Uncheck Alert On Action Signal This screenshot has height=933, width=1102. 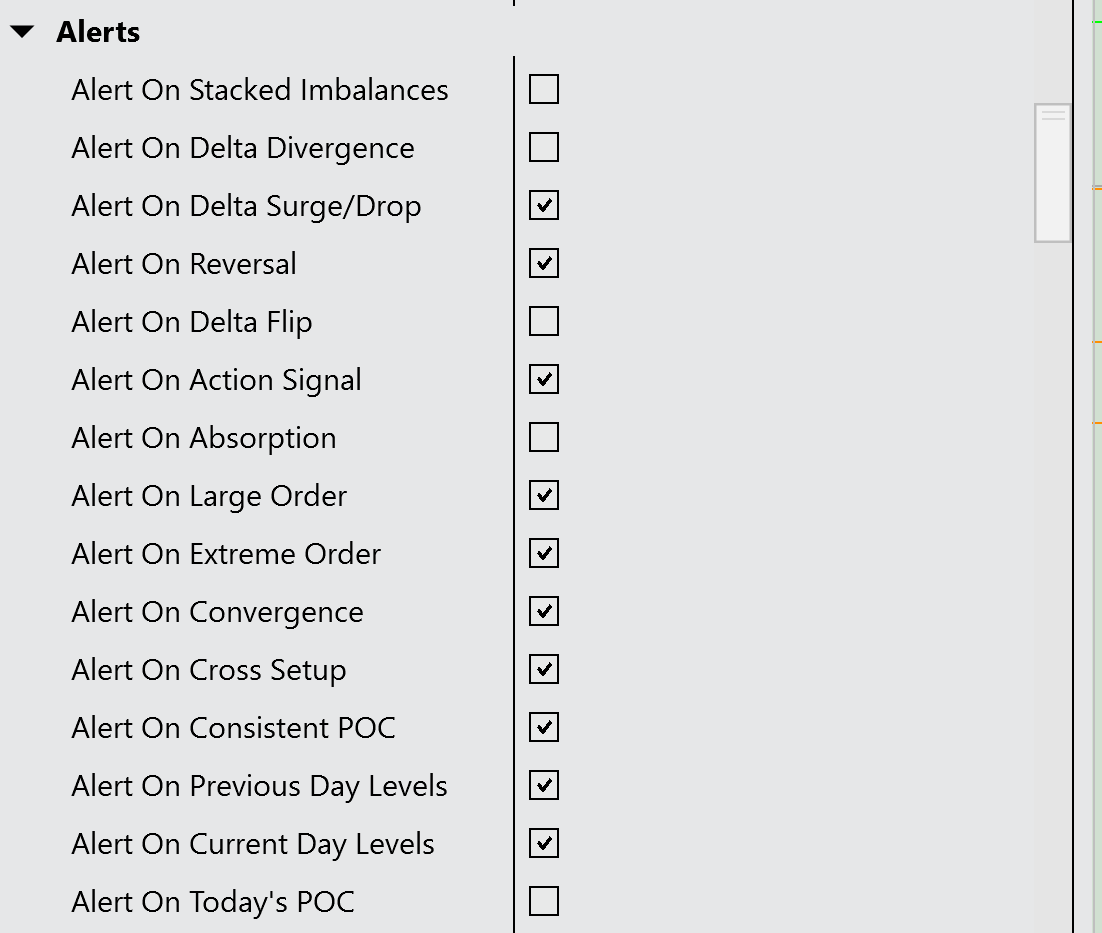pos(544,380)
